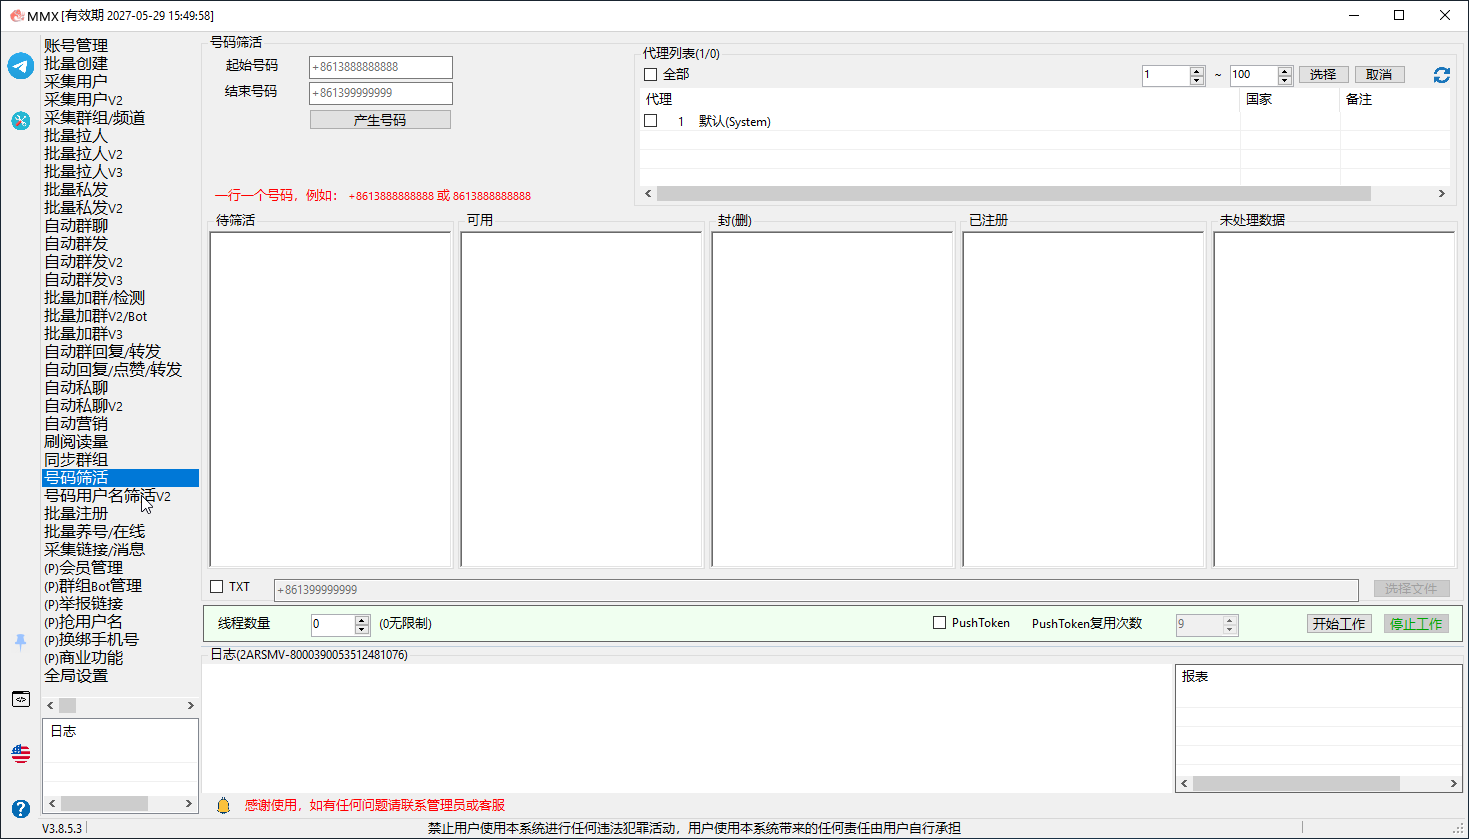Click the MMX app icon in title bar

pyautogui.click(x=16, y=15)
